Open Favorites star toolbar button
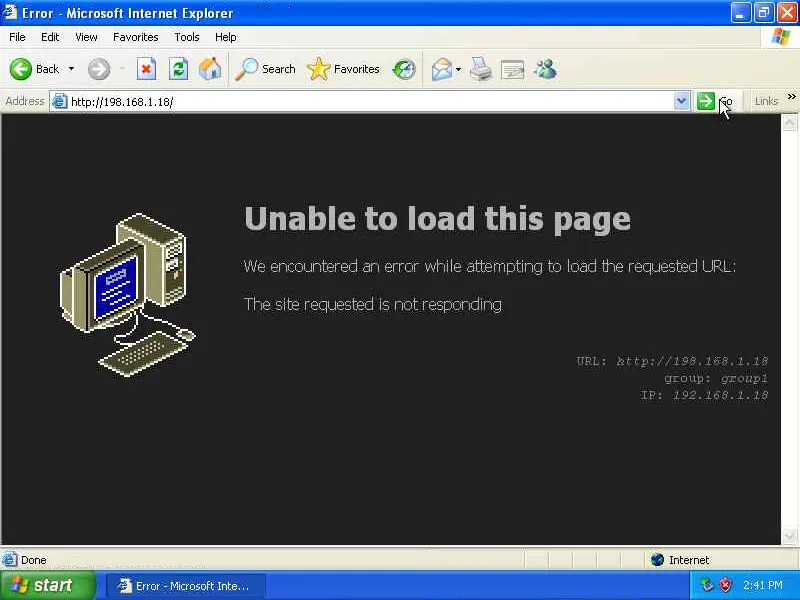 343,69
